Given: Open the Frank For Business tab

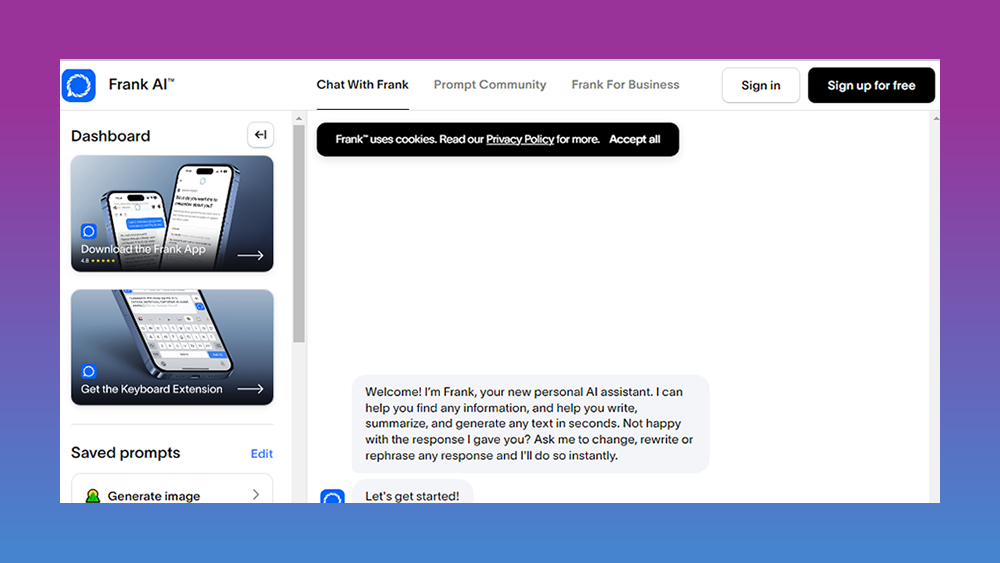Looking at the screenshot, I should click(625, 85).
